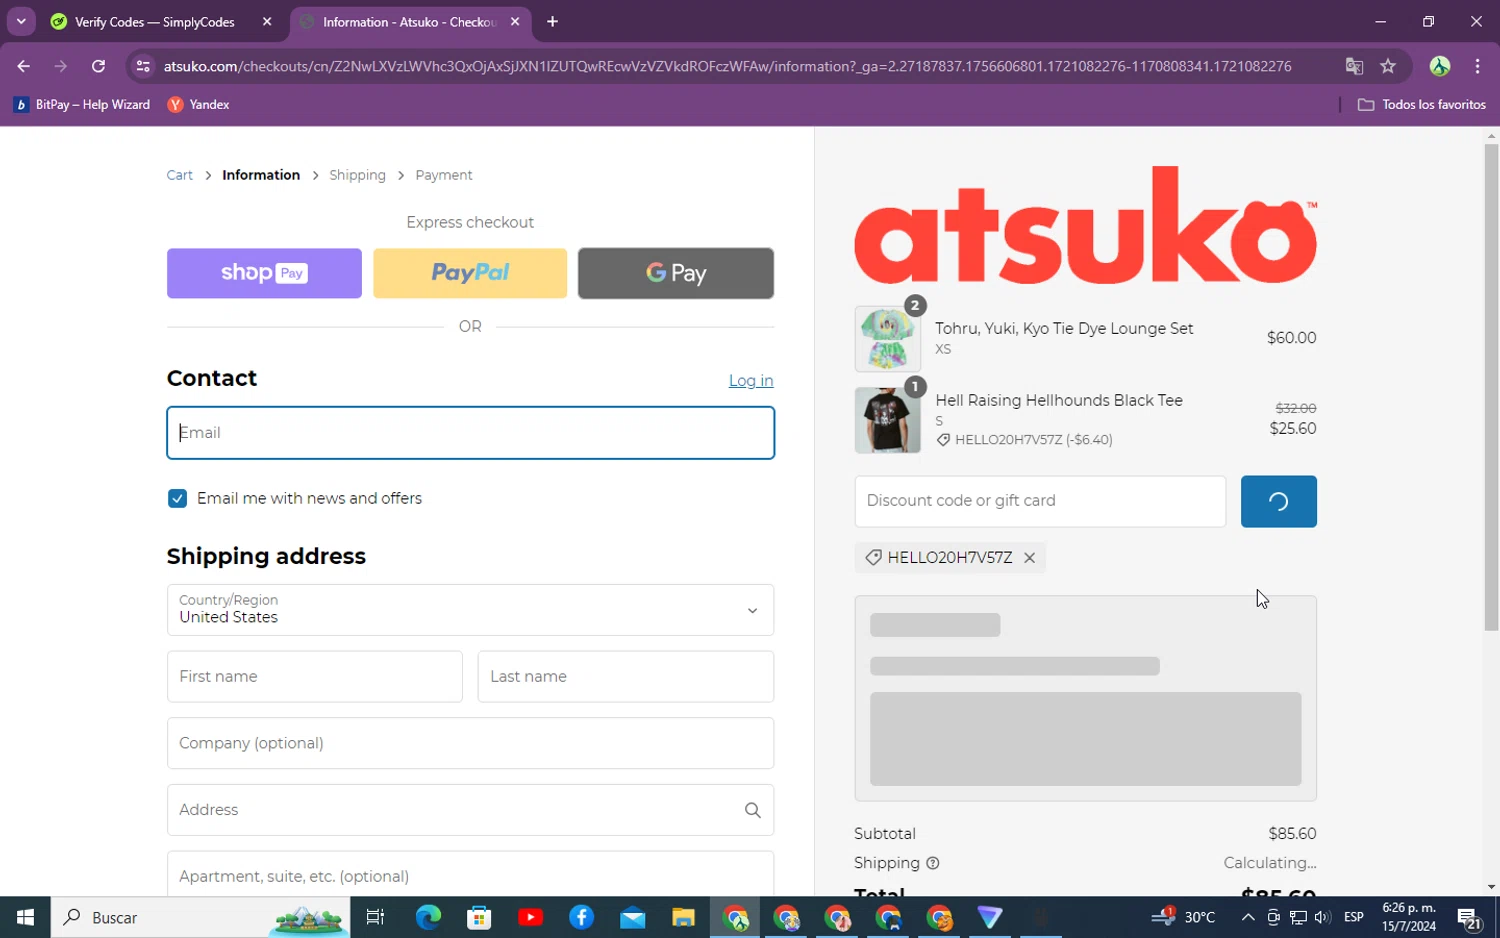
Task: Open the site information icon in address bar
Action: 143,66
